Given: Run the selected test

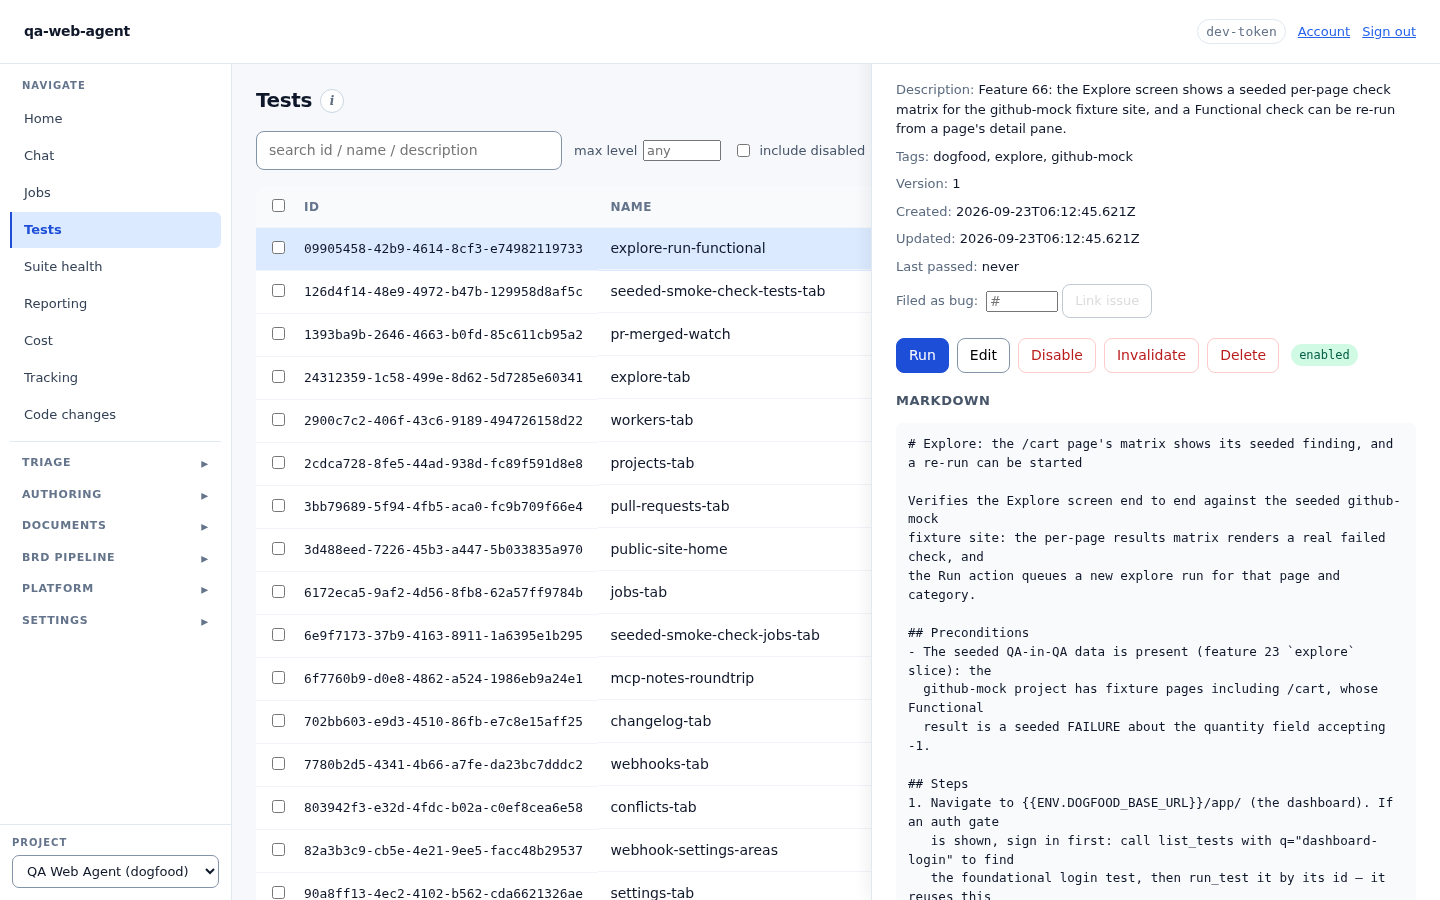Looking at the screenshot, I should point(922,355).
